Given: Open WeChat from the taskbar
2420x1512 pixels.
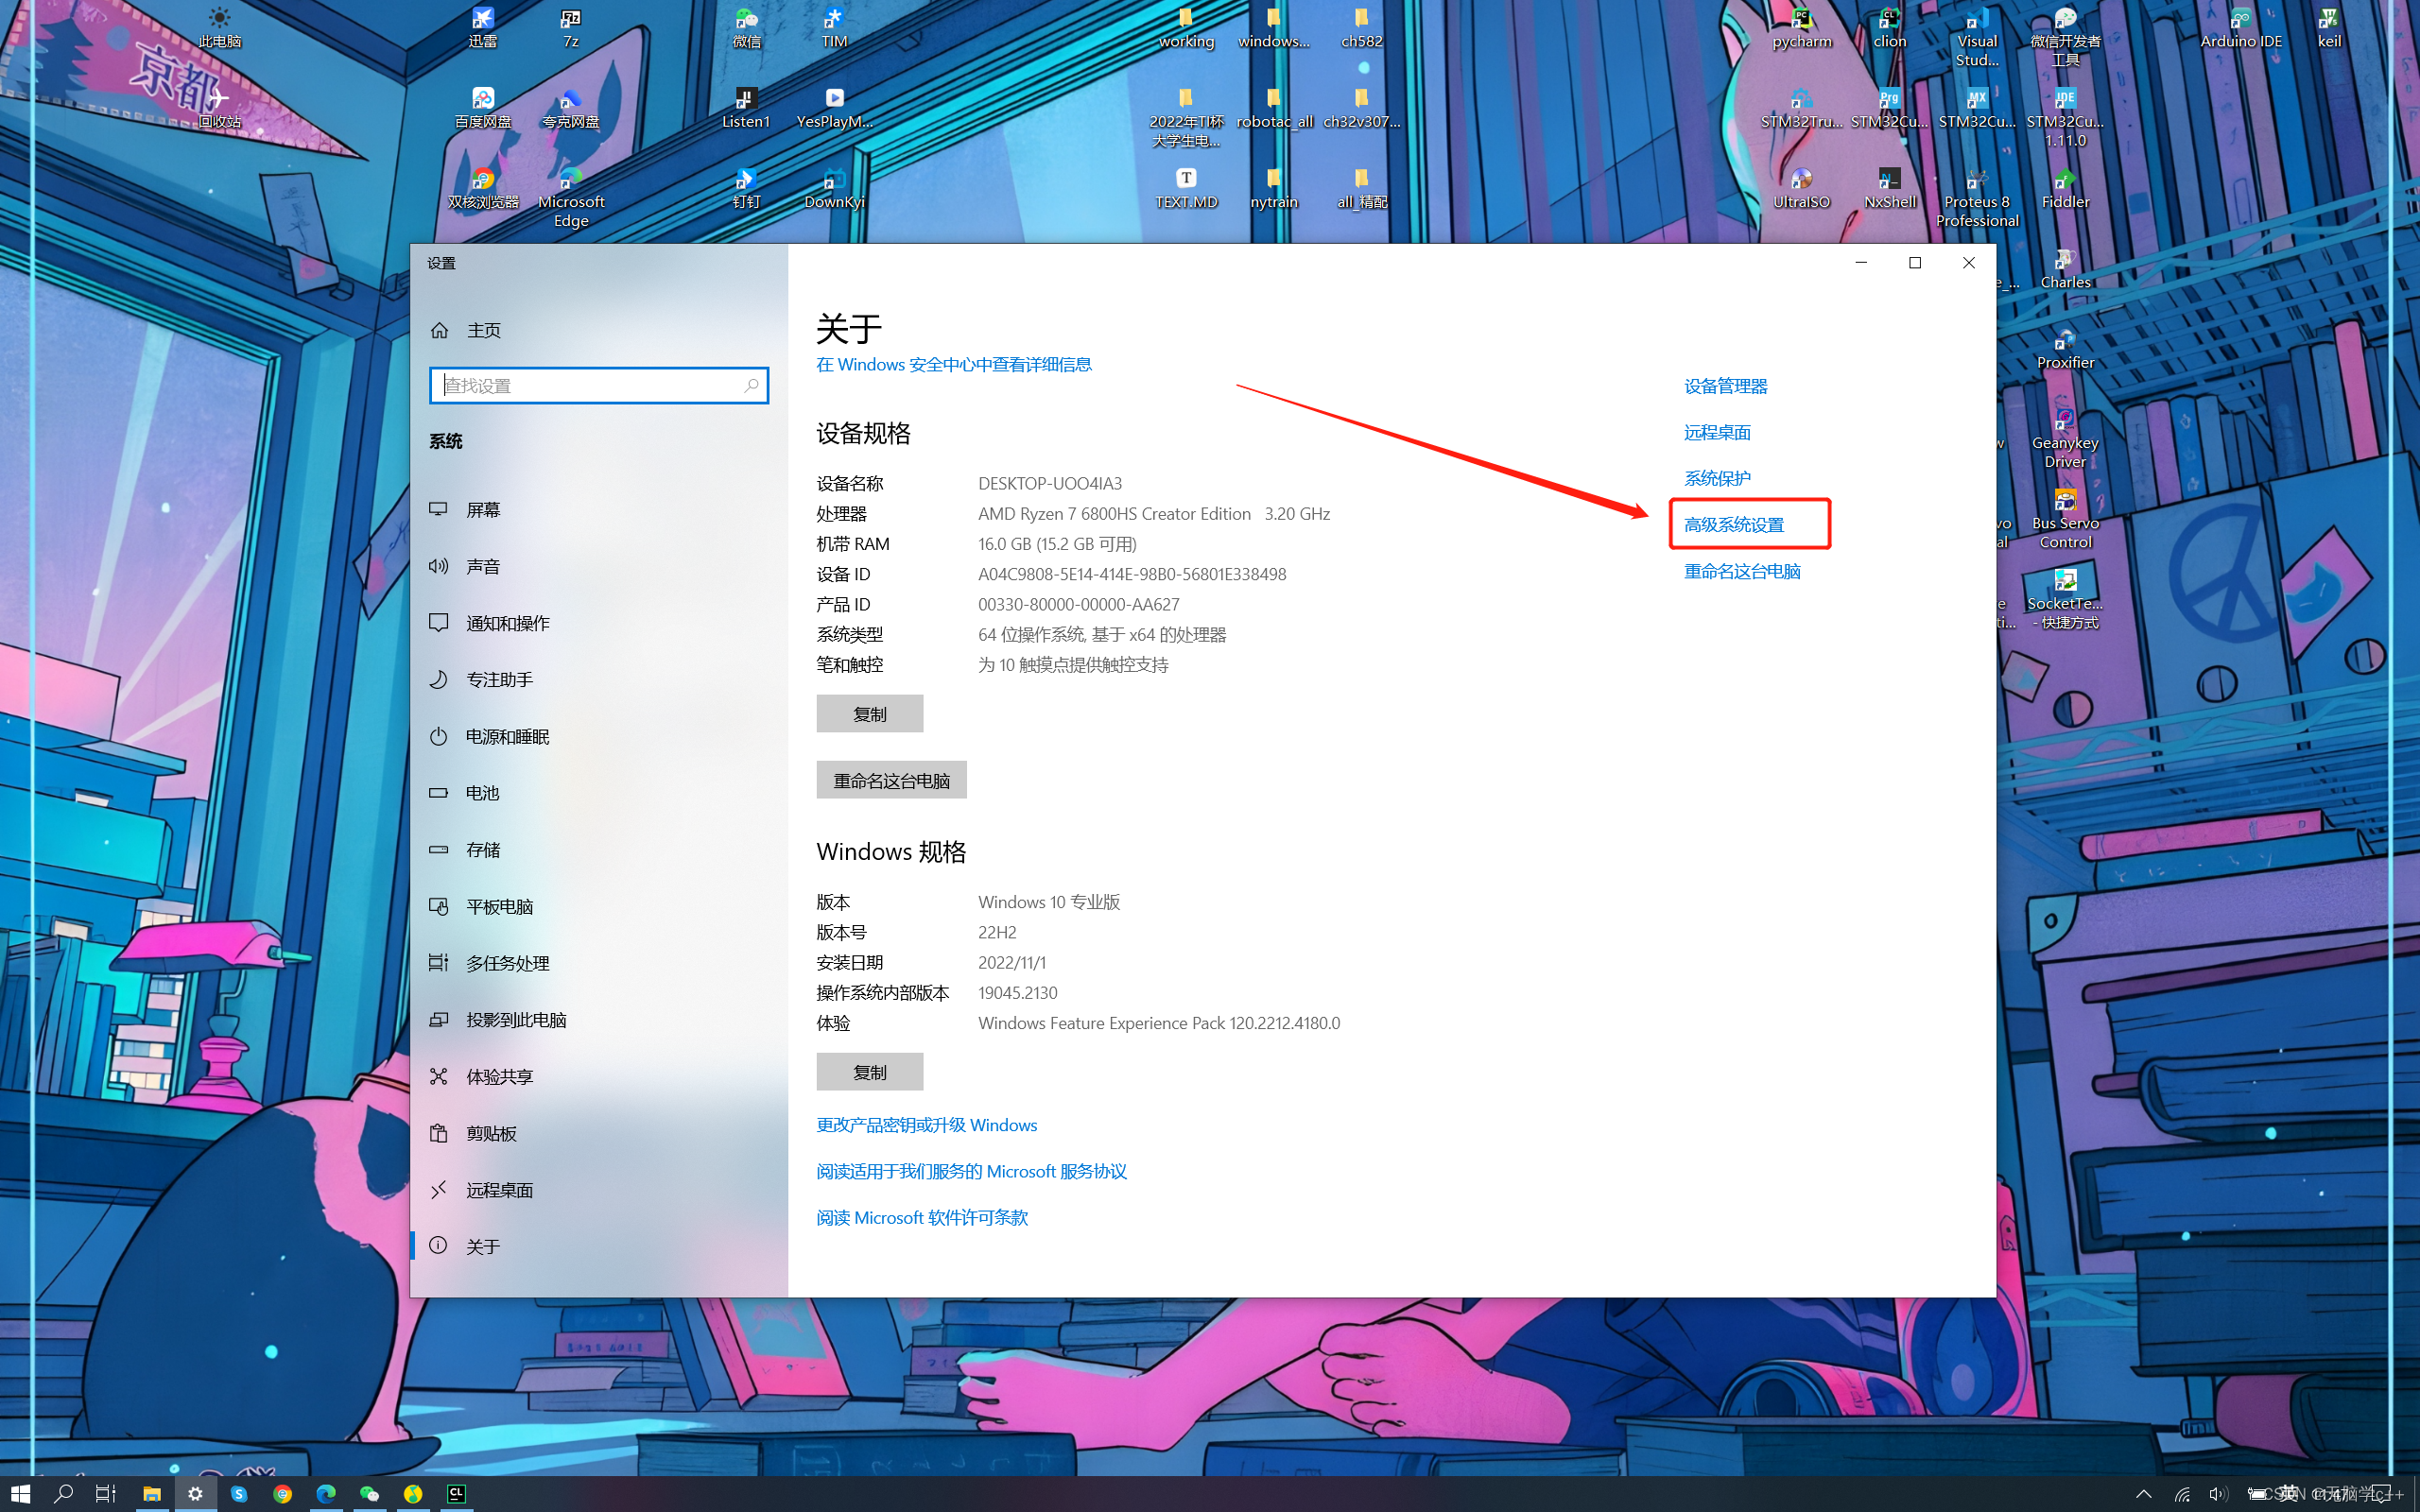Looking at the screenshot, I should click(369, 1493).
